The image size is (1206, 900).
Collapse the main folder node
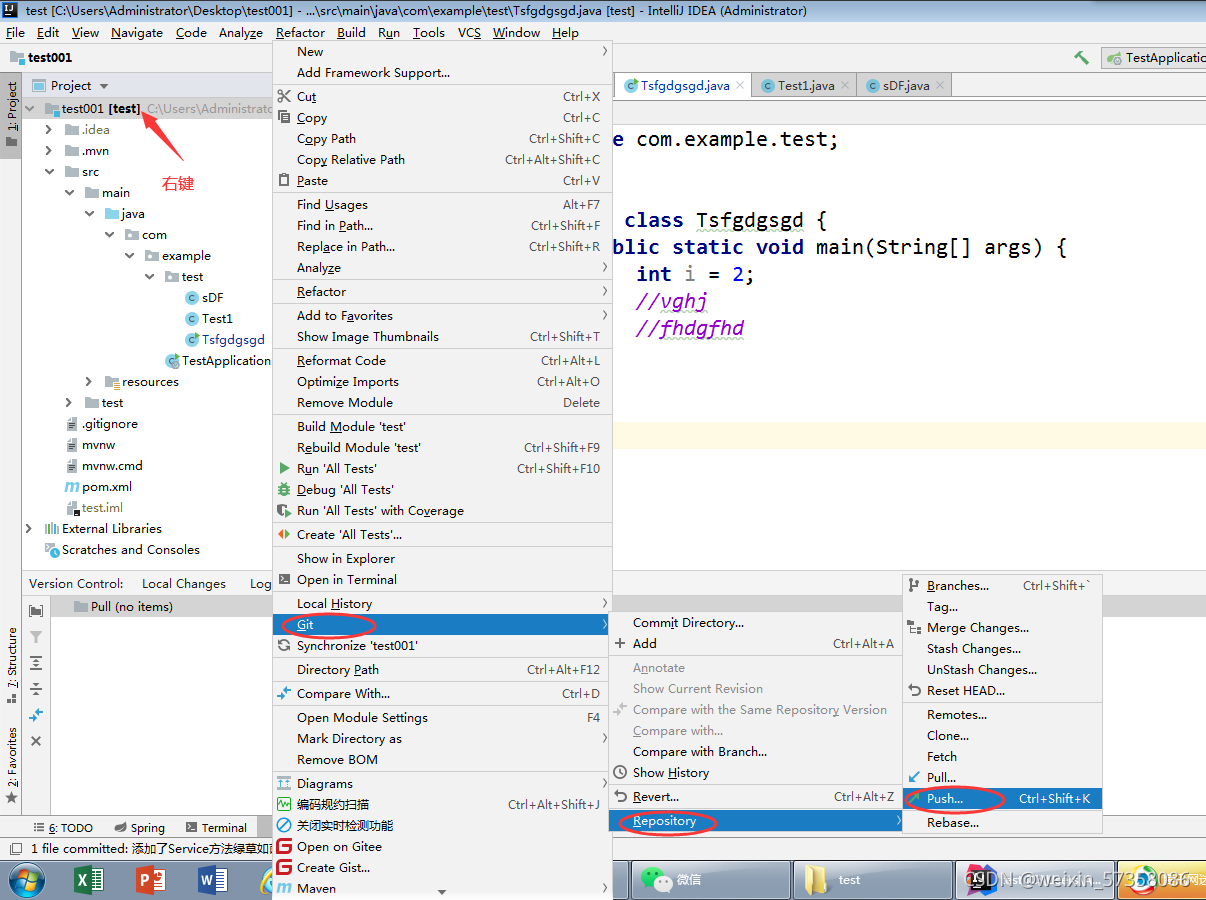(69, 192)
